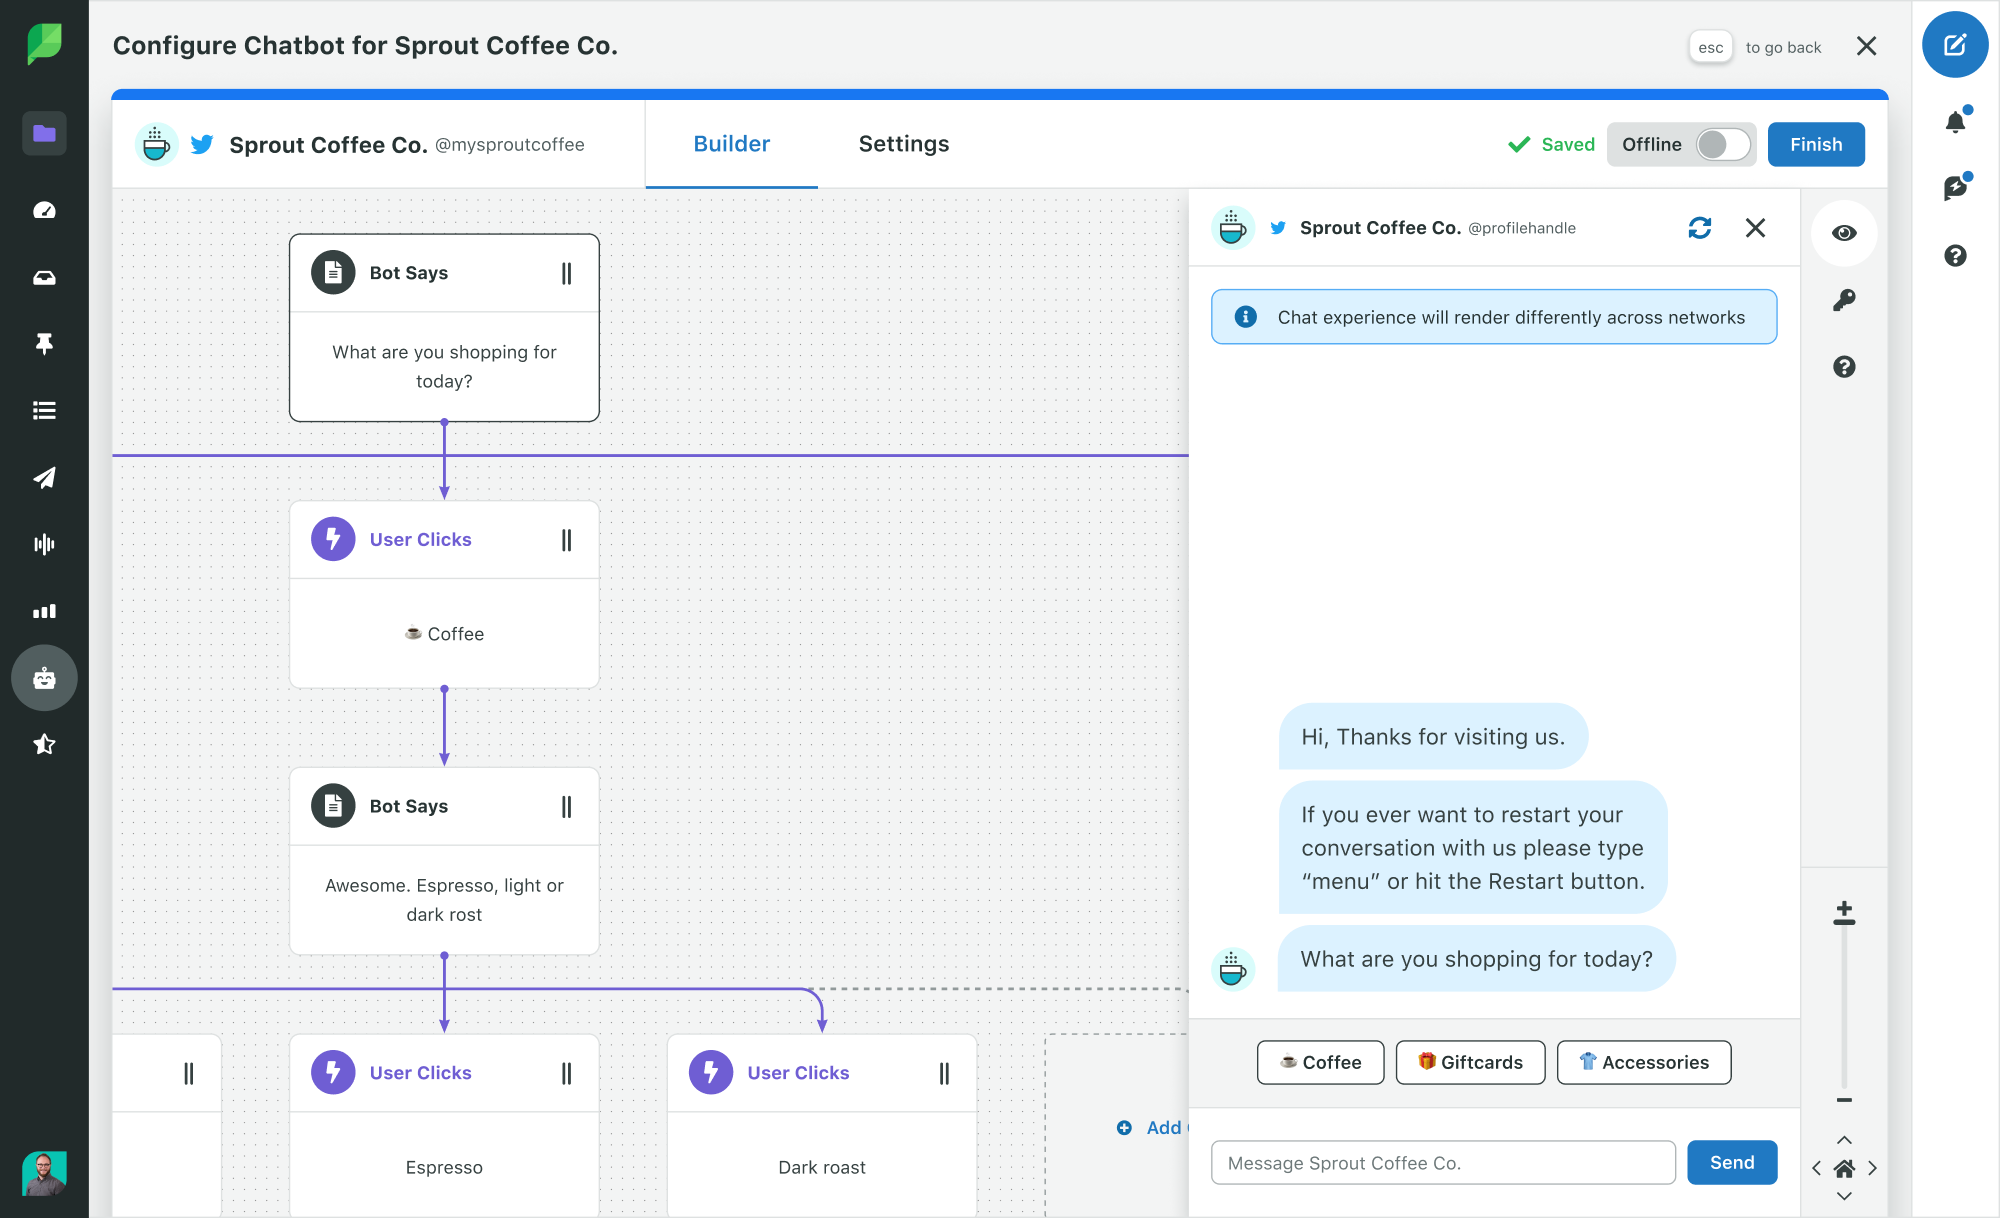Viewport: 2000px width, 1218px height.
Task: Click the Message Sprout Coffee Co. input field
Action: 1443,1162
